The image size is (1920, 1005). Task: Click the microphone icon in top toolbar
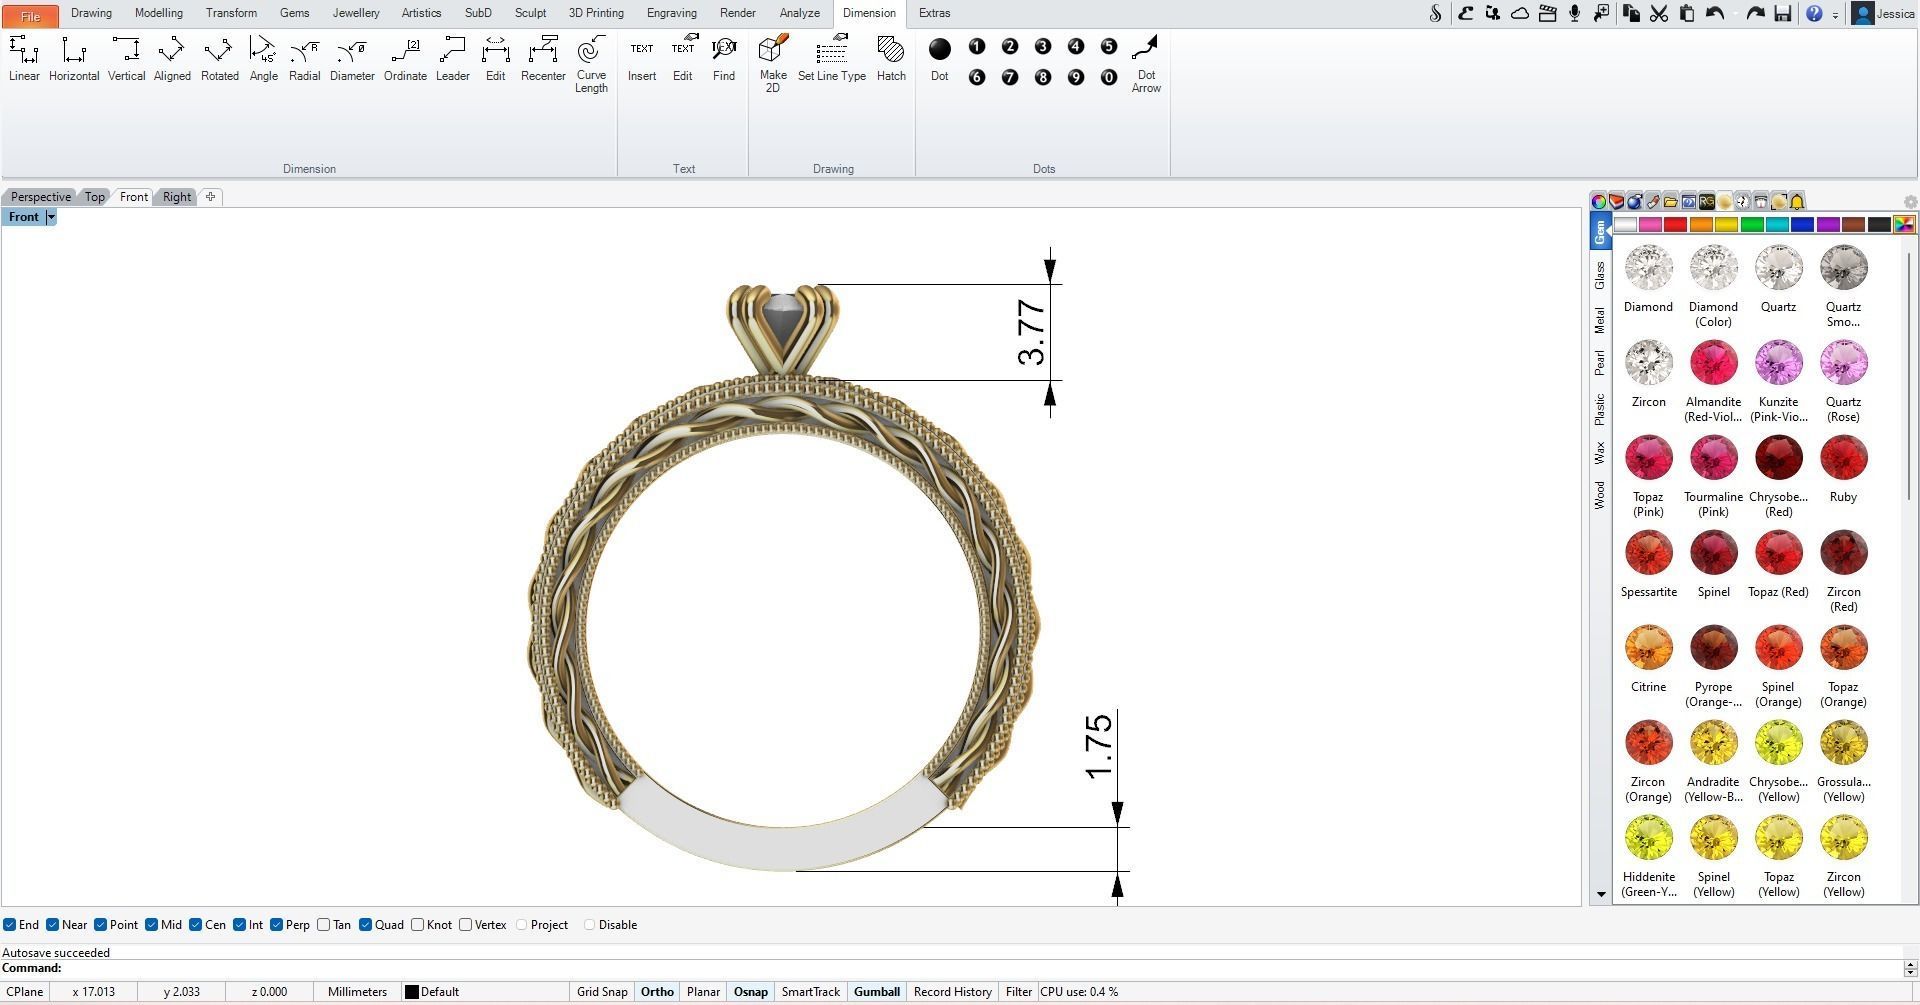click(1575, 14)
